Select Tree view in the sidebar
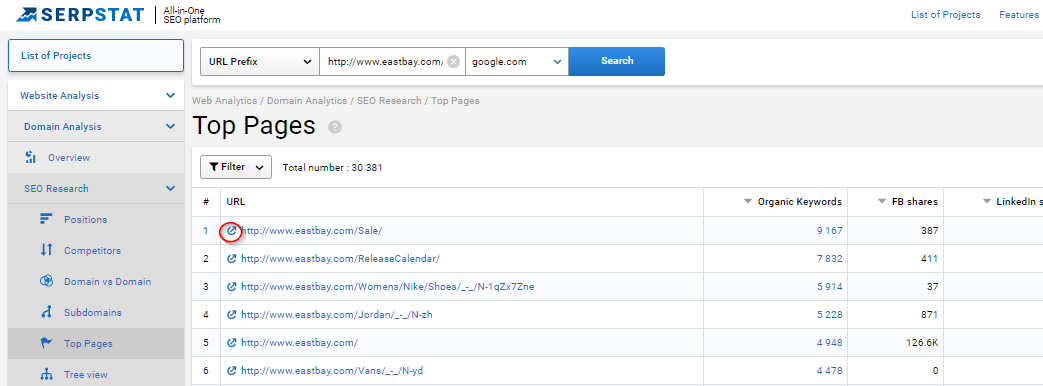The height and width of the screenshot is (386, 1043). (86, 375)
